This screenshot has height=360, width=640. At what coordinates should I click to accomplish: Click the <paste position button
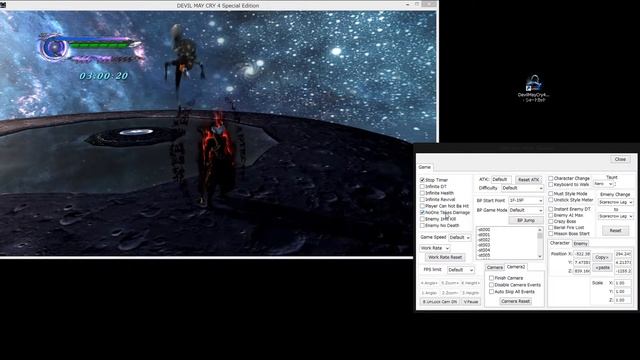602,268
